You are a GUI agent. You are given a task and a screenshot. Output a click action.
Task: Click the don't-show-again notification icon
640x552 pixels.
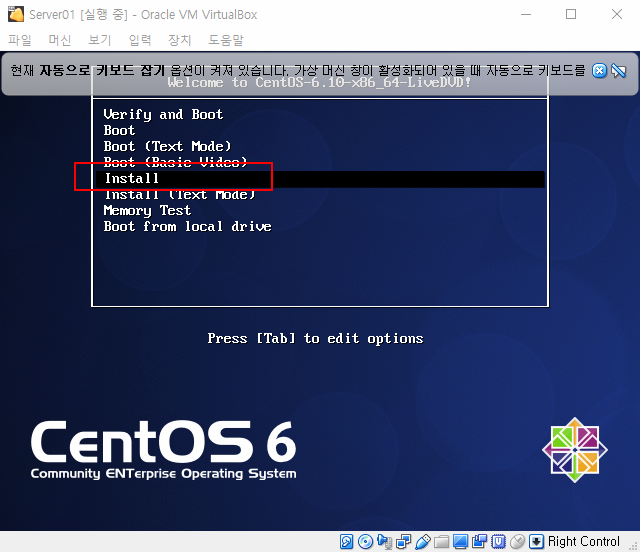tap(618, 71)
